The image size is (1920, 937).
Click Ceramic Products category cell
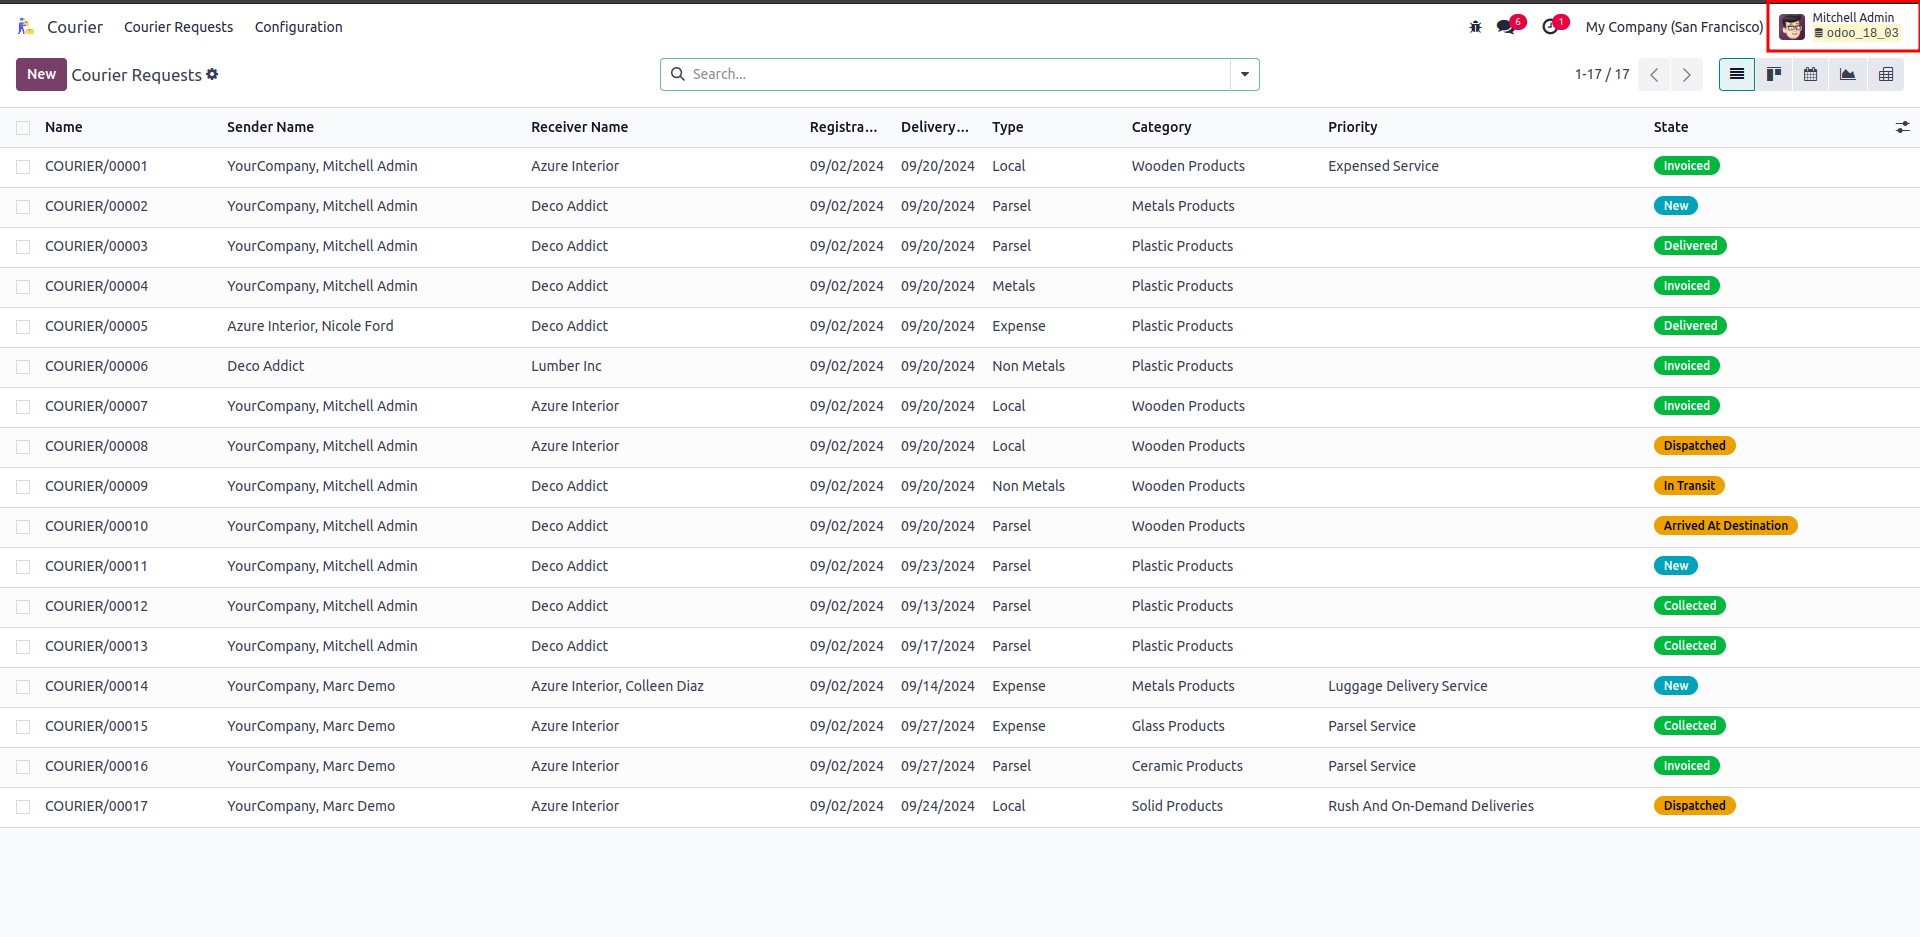(1187, 766)
